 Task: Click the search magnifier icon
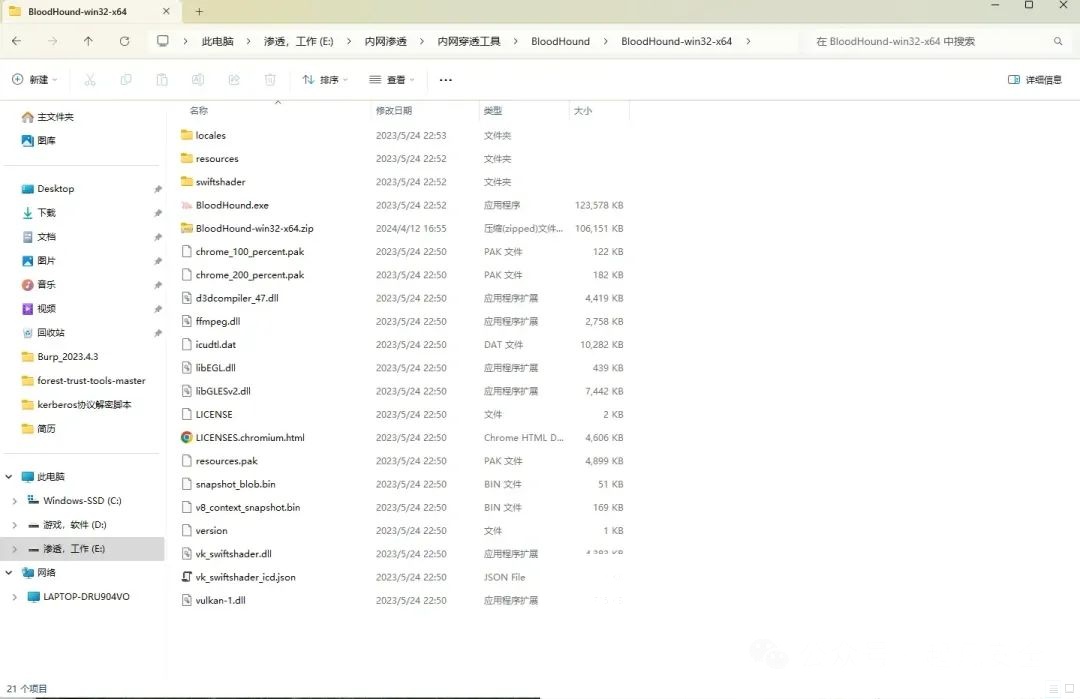pos(1058,41)
